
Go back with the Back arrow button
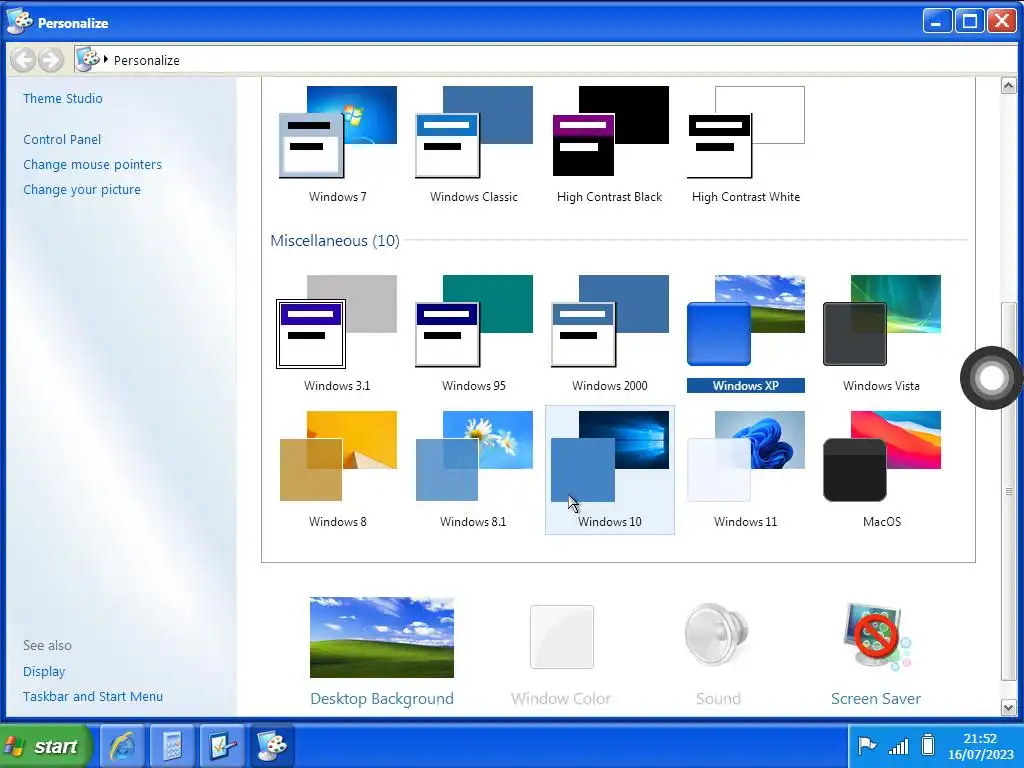click(24, 60)
